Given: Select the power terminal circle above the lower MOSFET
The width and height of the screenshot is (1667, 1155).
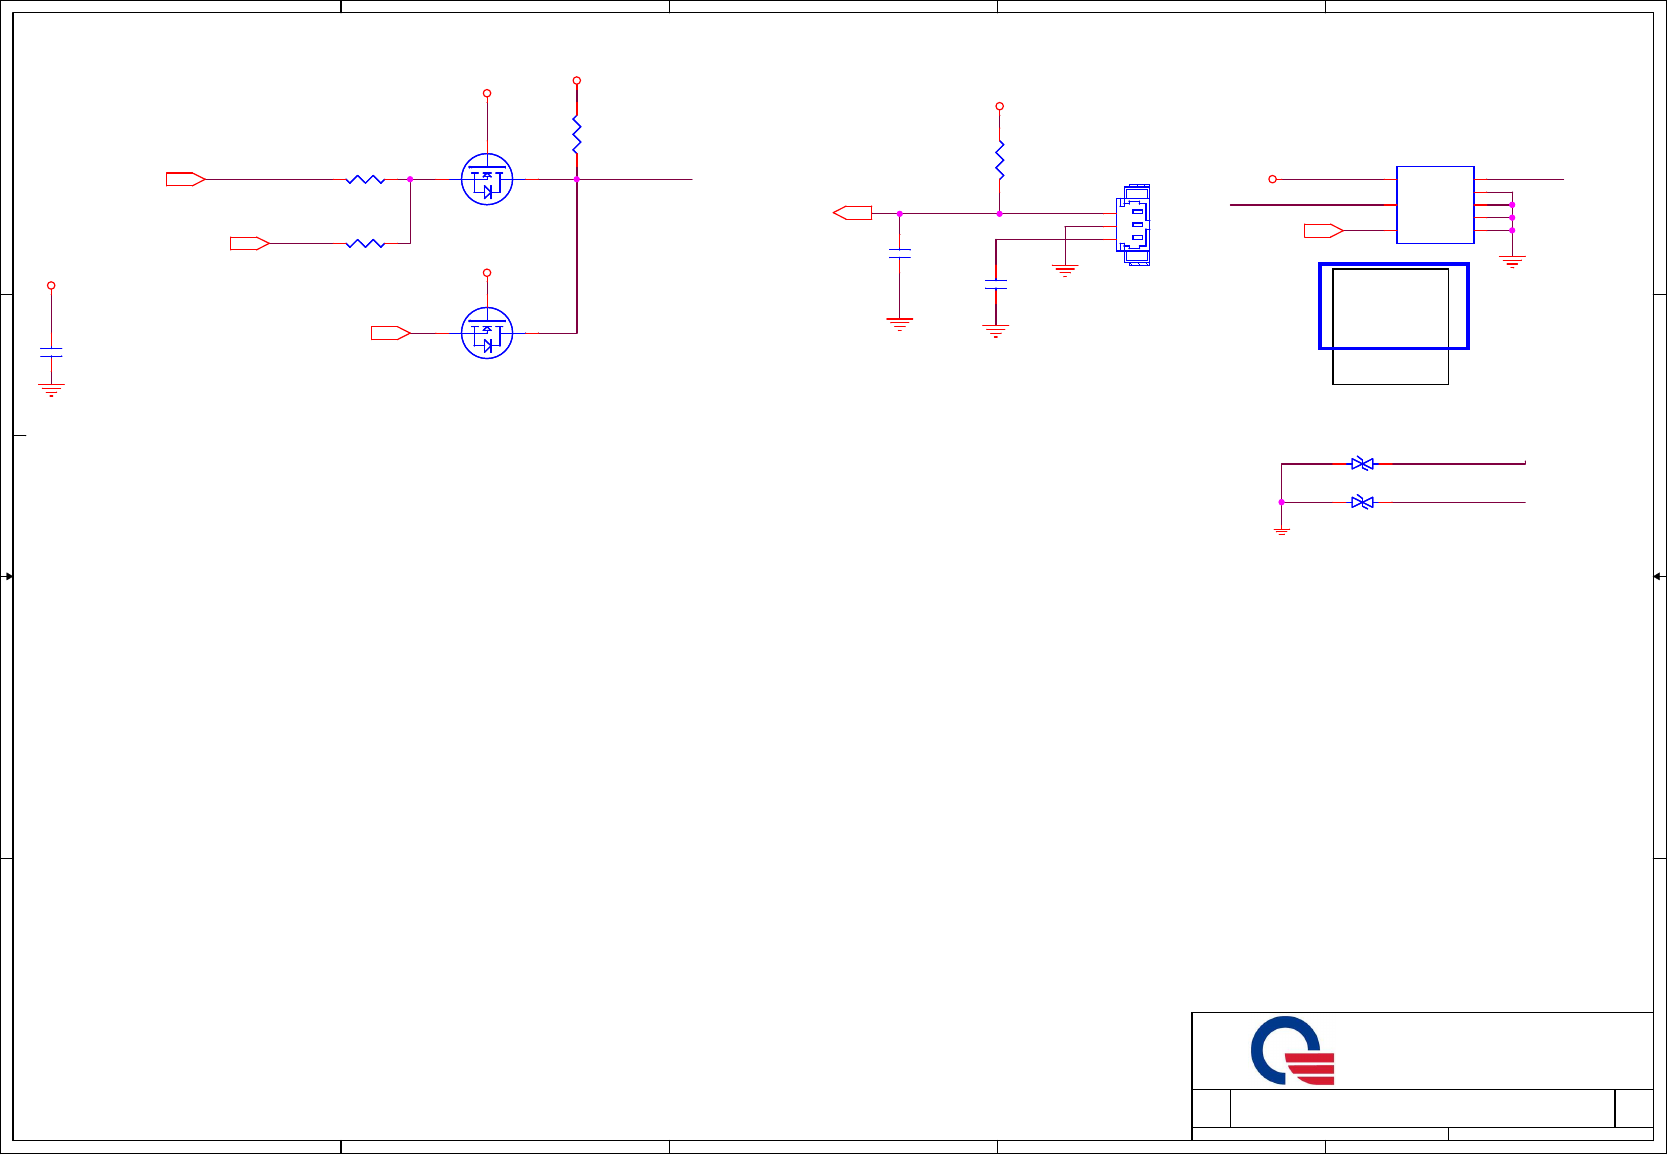Looking at the screenshot, I should pyautogui.click(x=487, y=272).
